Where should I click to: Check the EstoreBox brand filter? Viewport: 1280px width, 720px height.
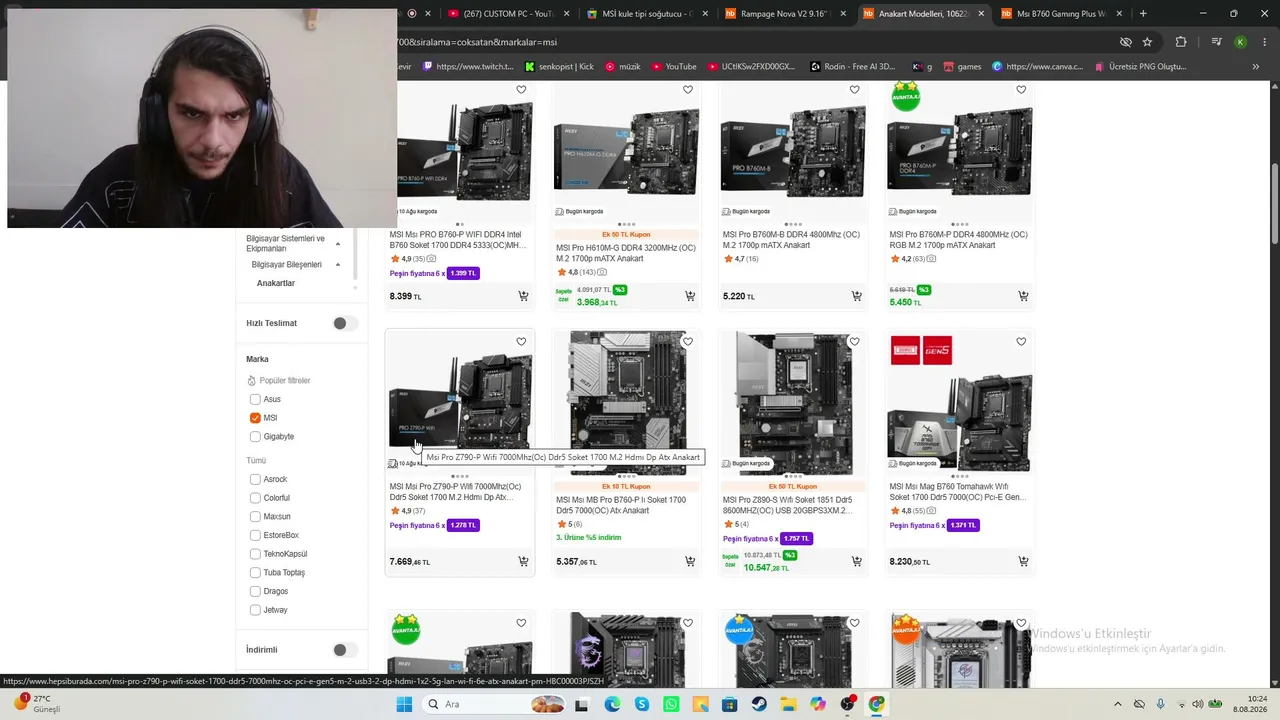click(x=255, y=535)
